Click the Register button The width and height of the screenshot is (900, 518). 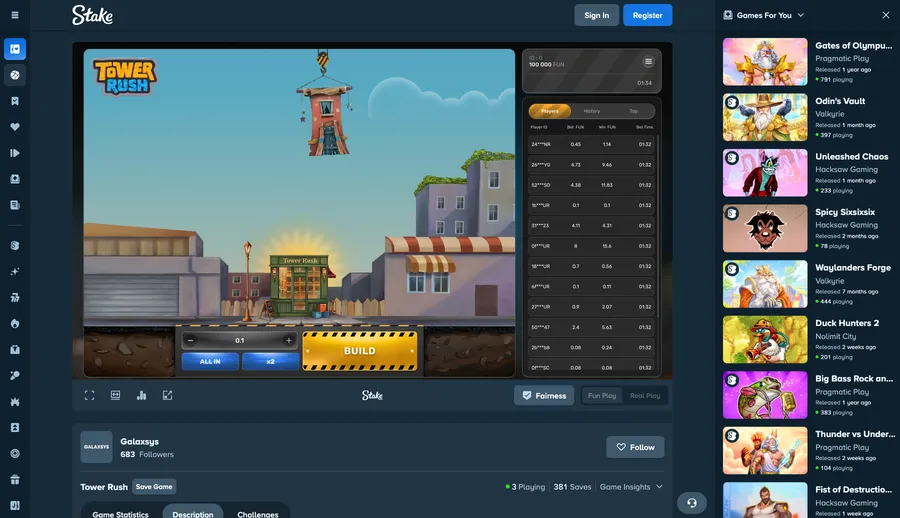647,16
